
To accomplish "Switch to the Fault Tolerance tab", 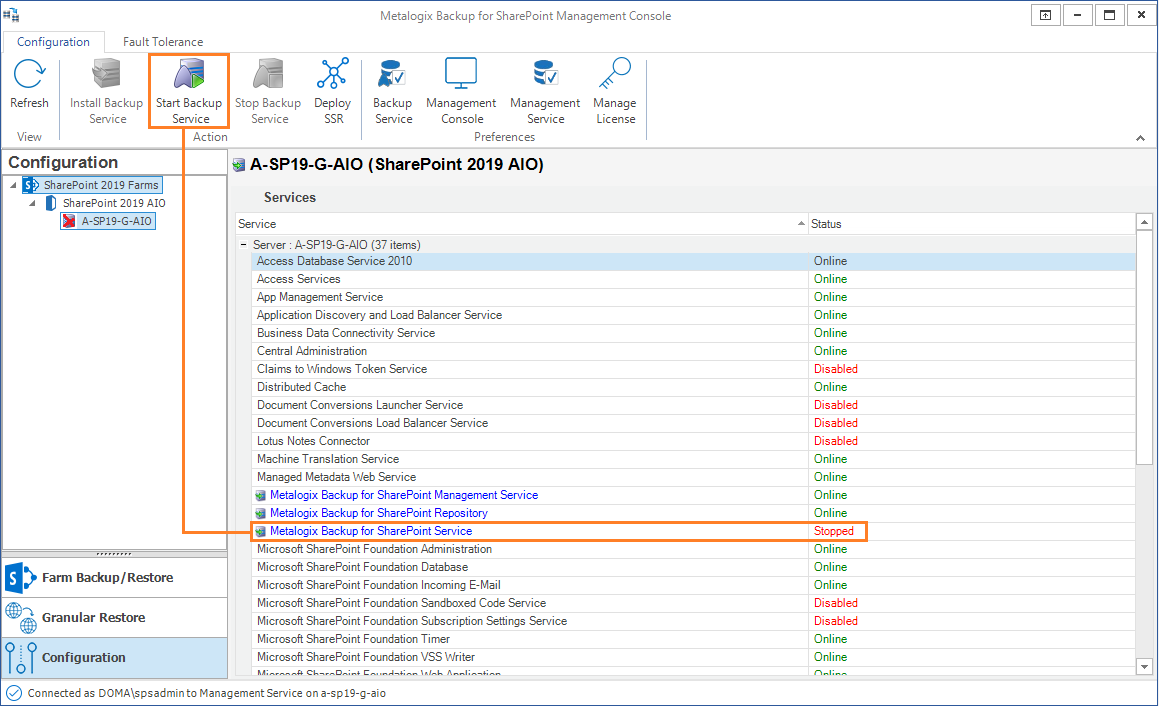I will click(x=163, y=42).
